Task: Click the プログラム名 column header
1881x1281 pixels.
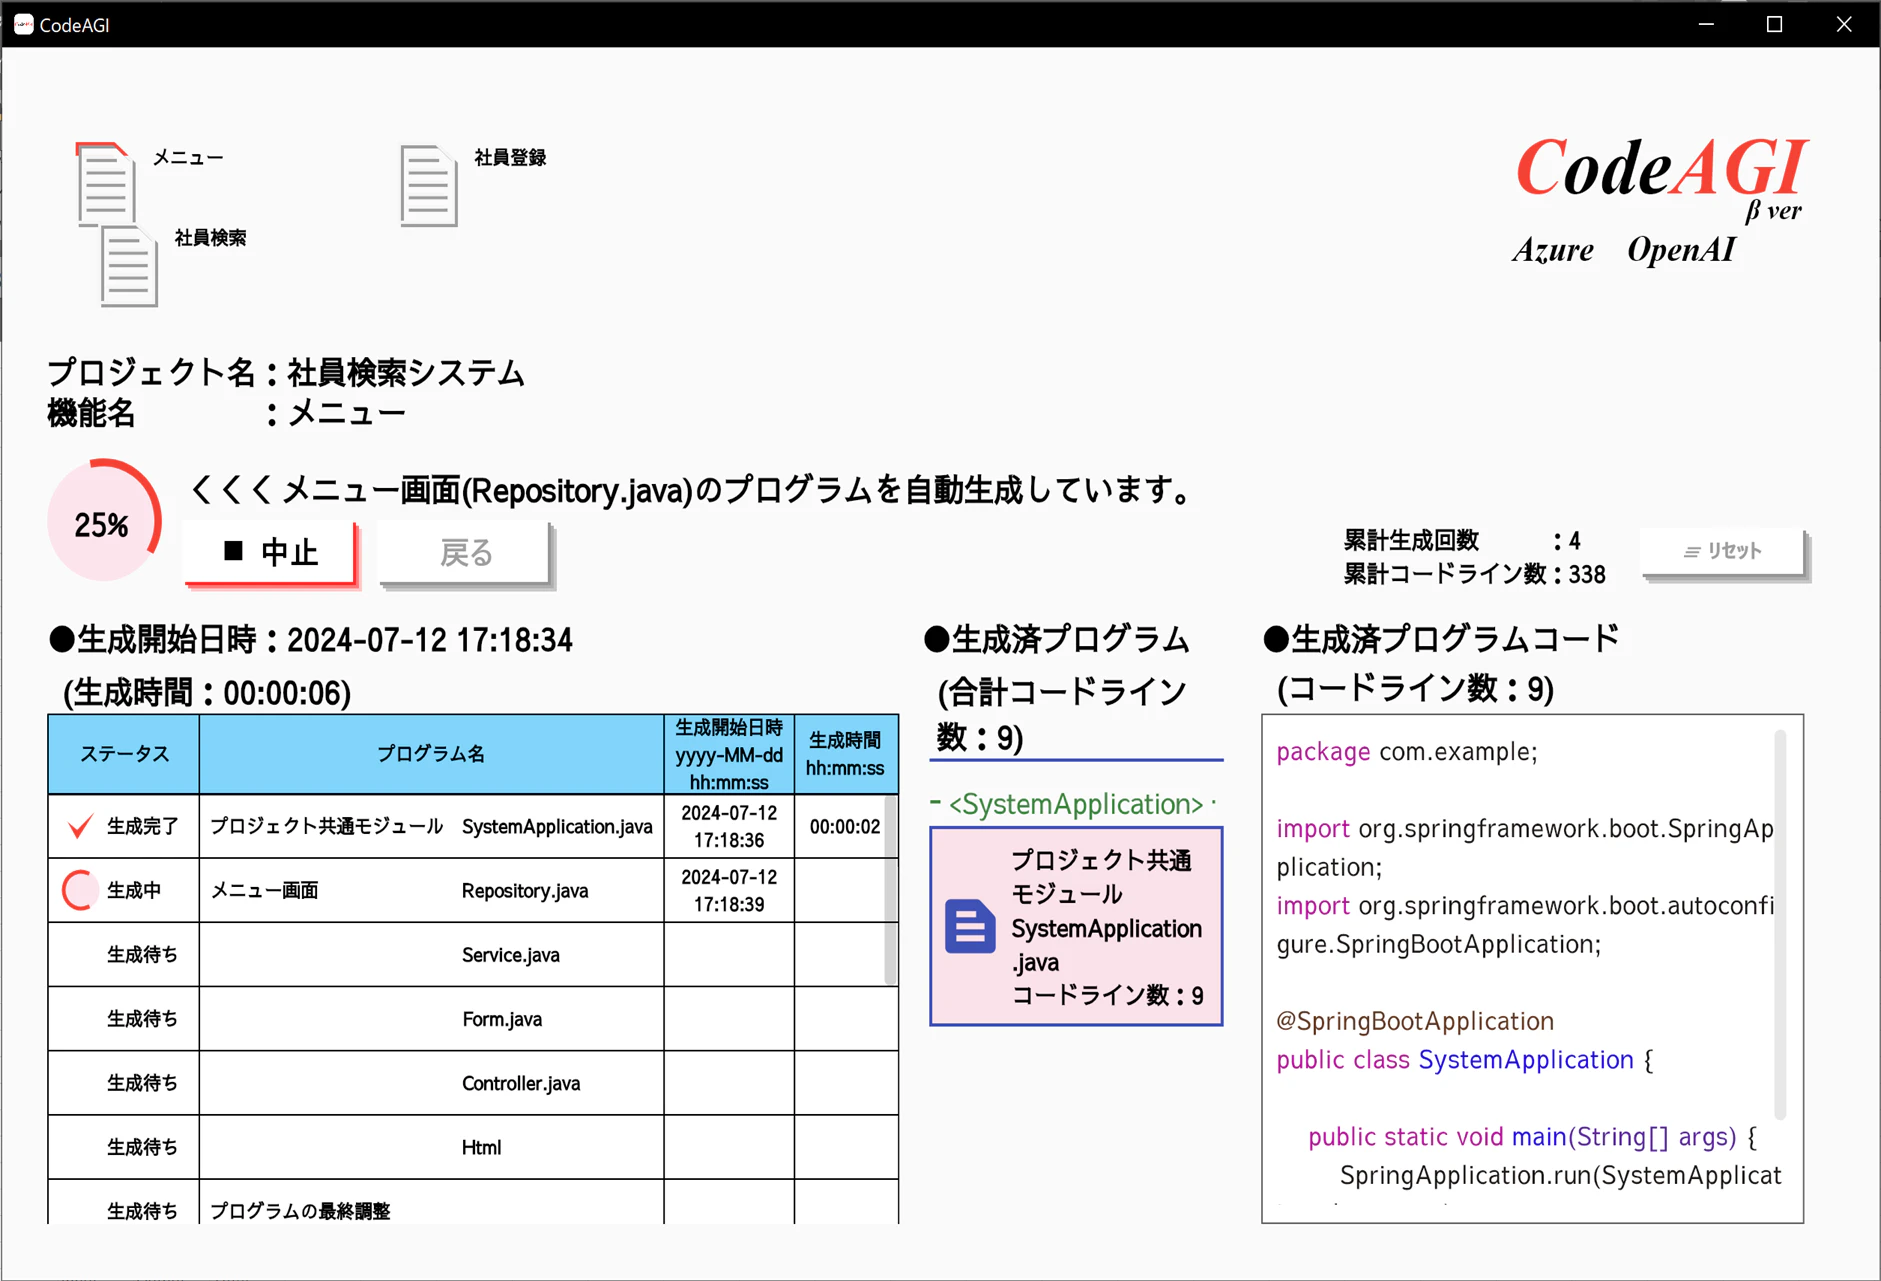Action: tap(431, 754)
